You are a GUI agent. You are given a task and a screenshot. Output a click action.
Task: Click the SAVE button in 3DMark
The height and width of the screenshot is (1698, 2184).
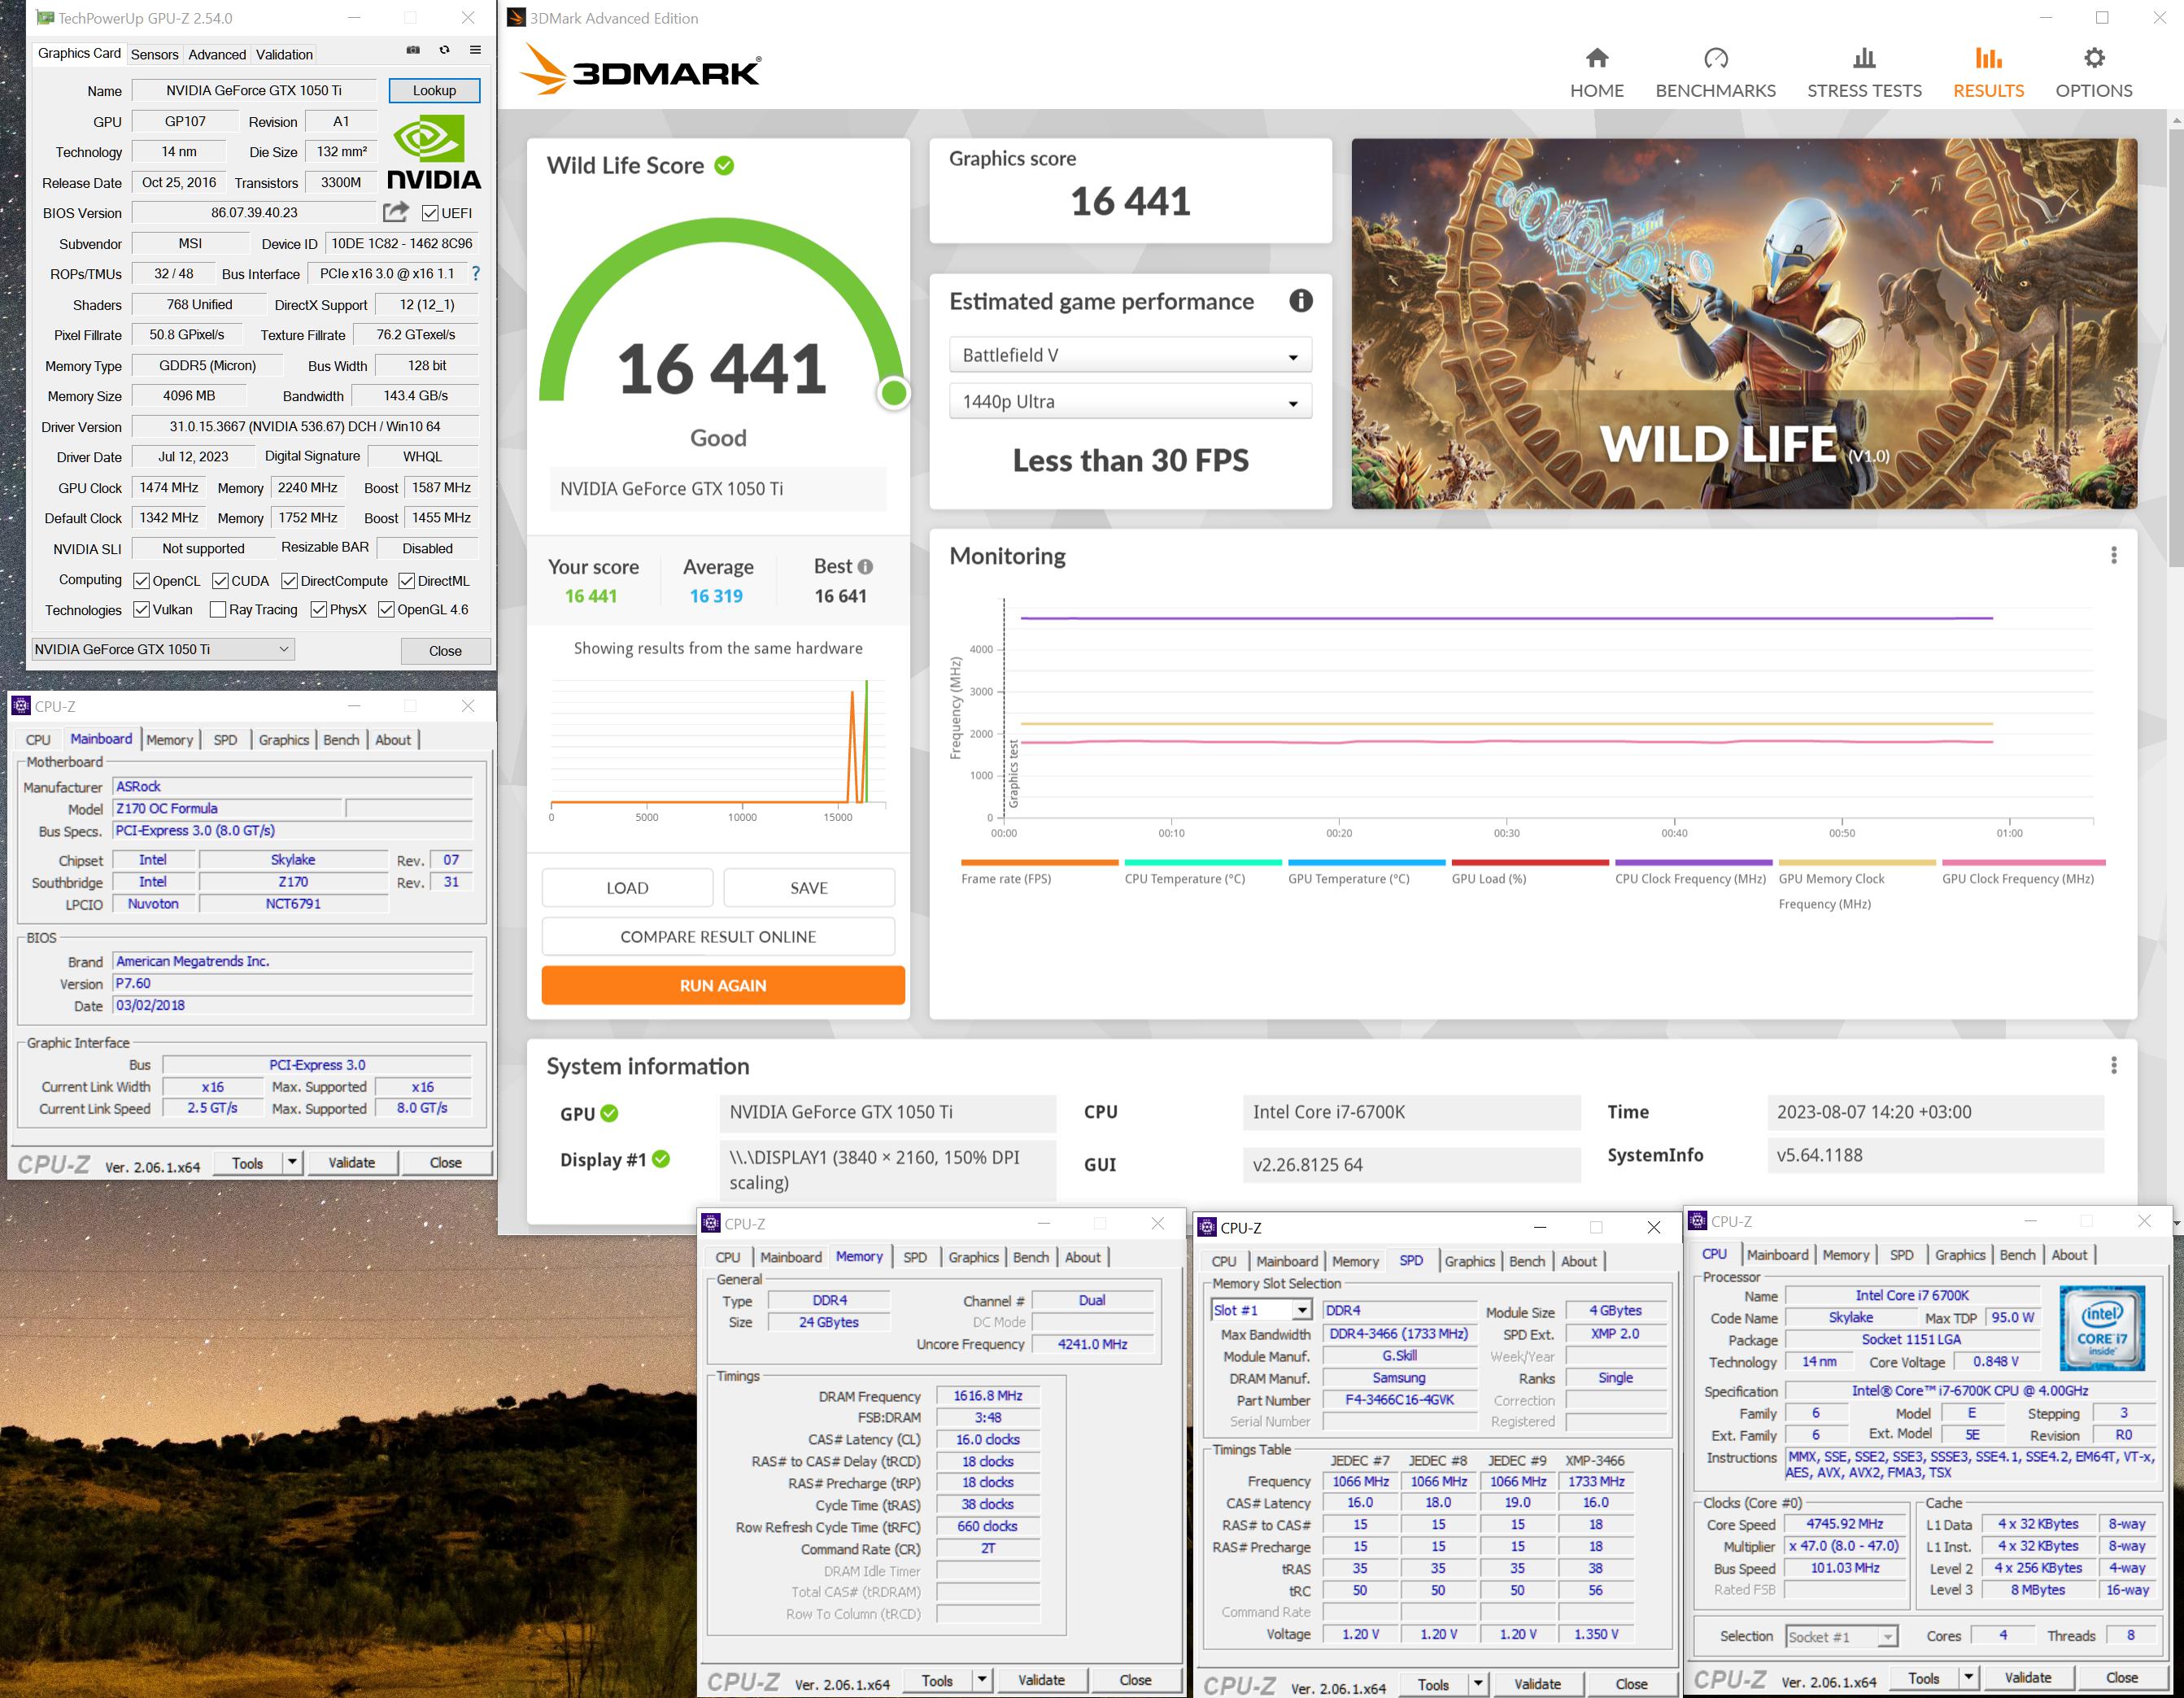point(809,888)
